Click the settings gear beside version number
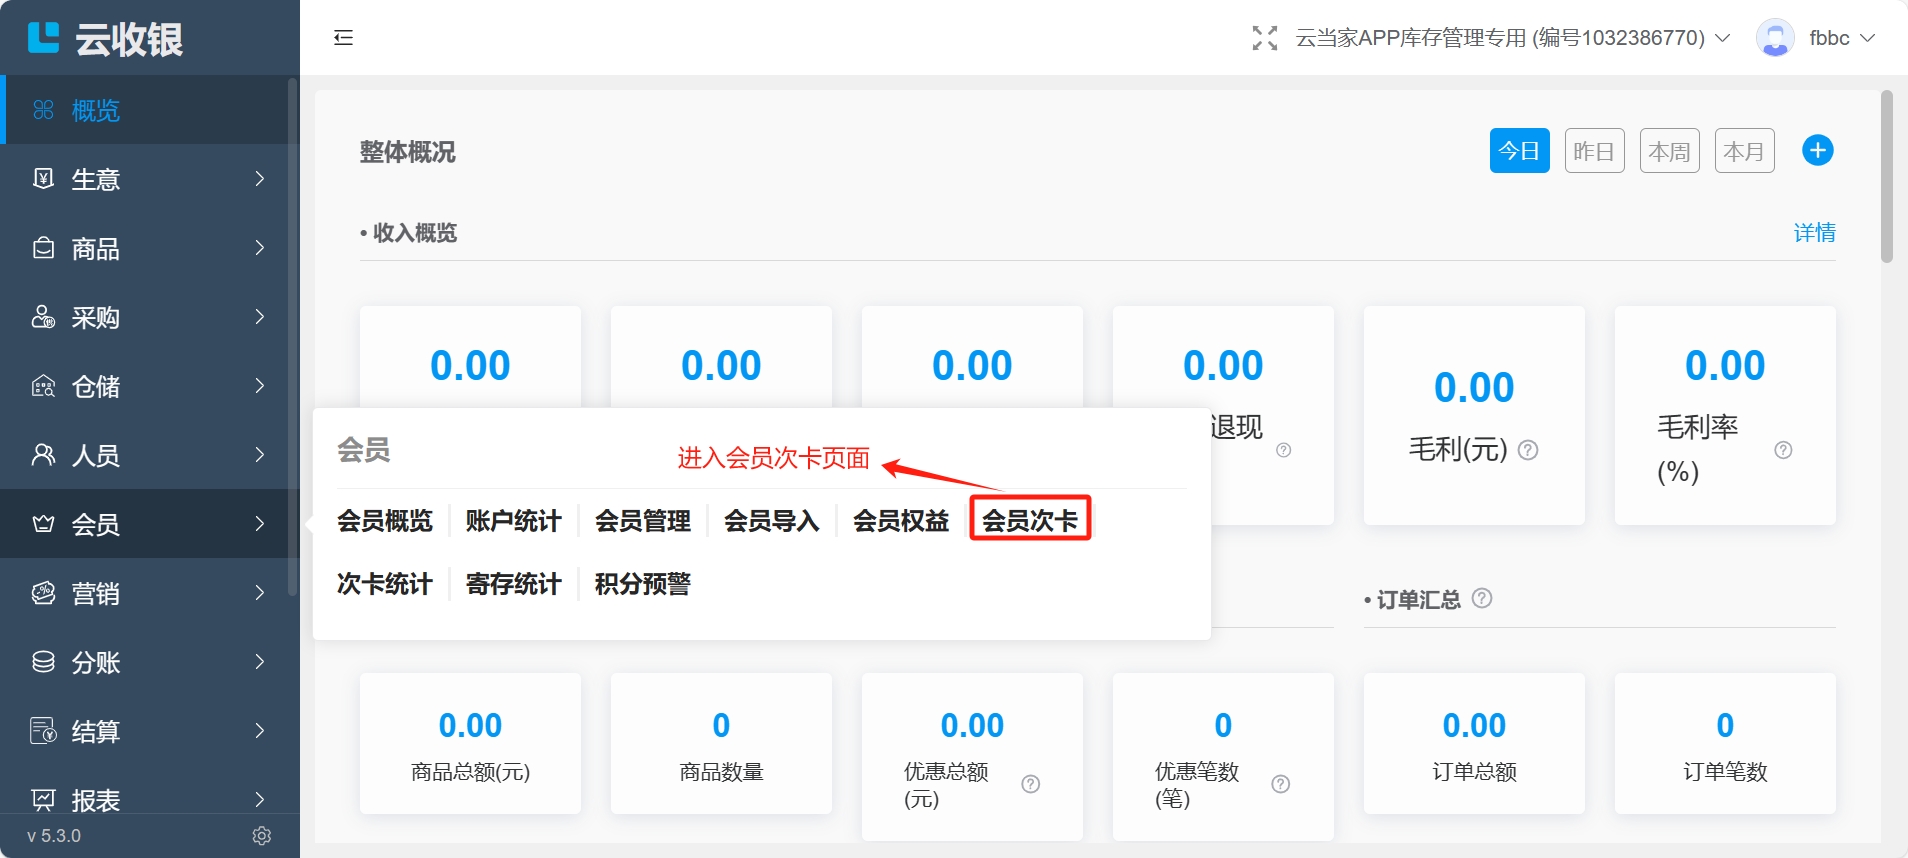 coord(262,836)
